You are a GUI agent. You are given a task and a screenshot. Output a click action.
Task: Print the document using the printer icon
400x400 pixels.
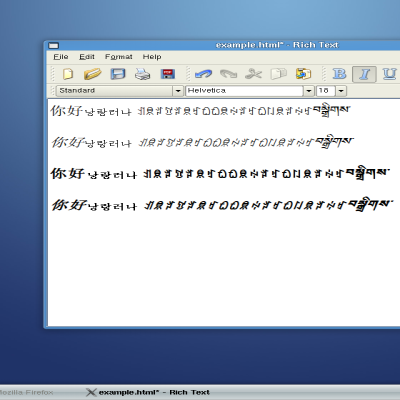click(143, 74)
